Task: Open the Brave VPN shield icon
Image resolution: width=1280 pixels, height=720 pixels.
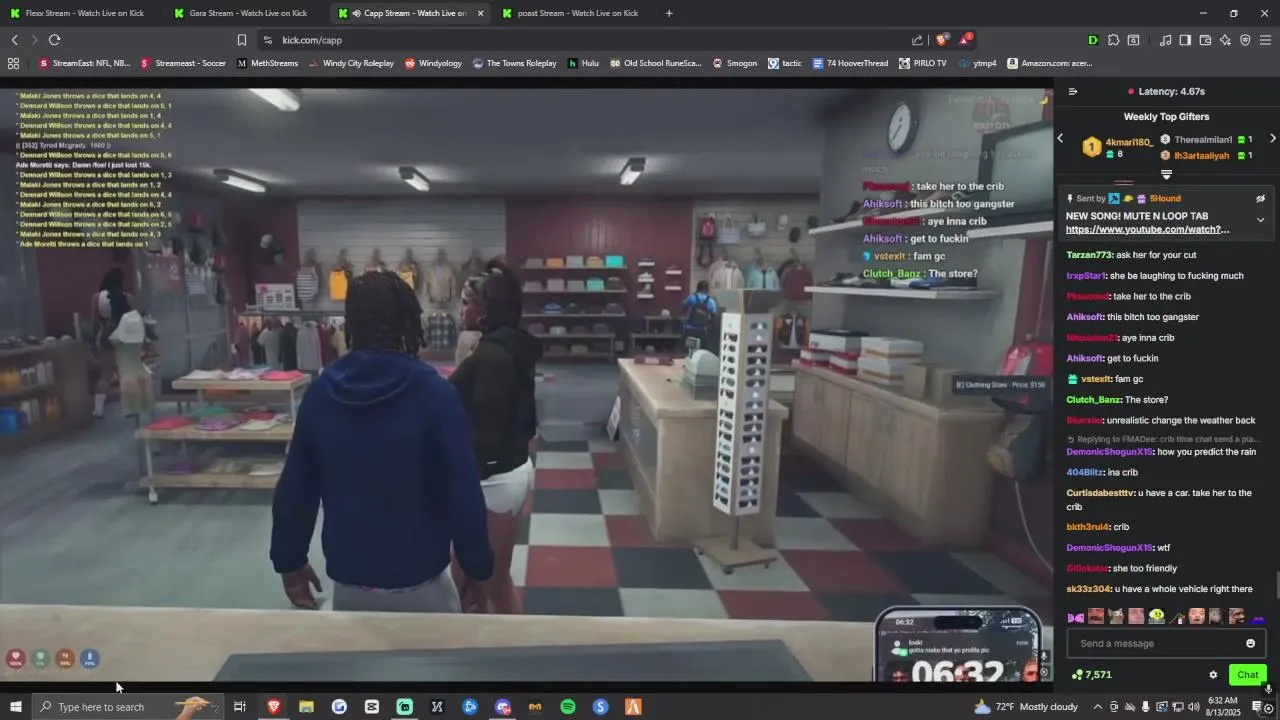Action: (x=1245, y=40)
